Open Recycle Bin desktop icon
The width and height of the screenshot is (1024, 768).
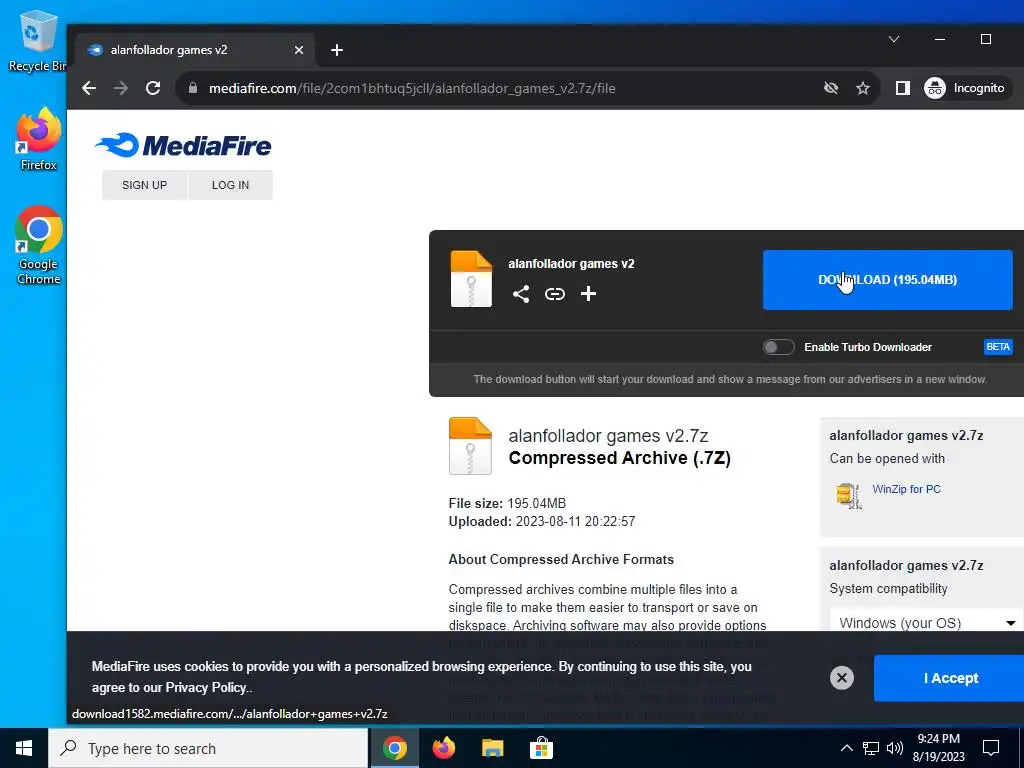click(x=37, y=41)
